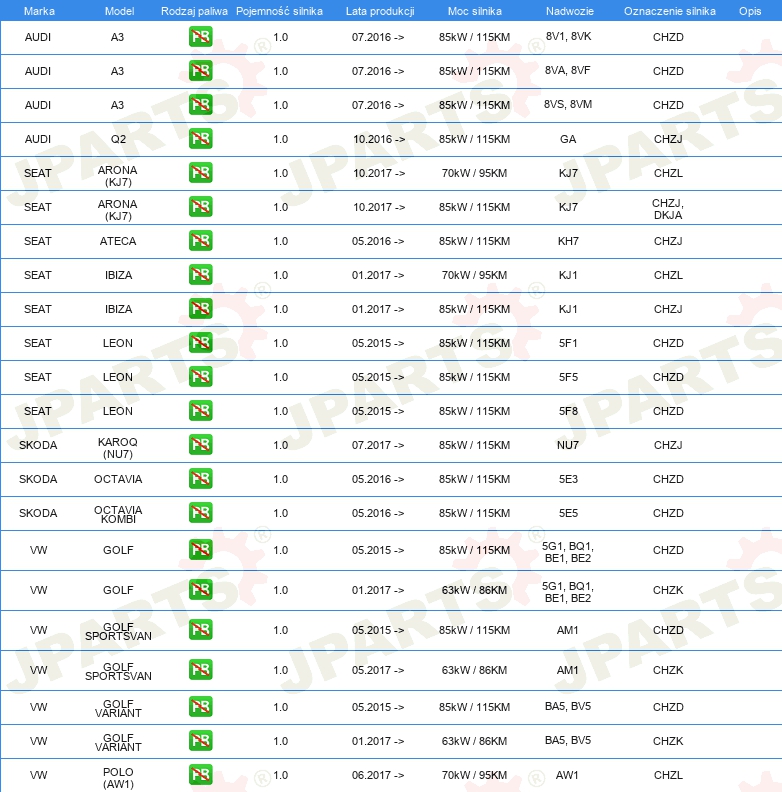The height and width of the screenshot is (792, 782).
Task: Click the fuel icon in the Audi A3 8VA, 8VF row
Action: click(201, 71)
